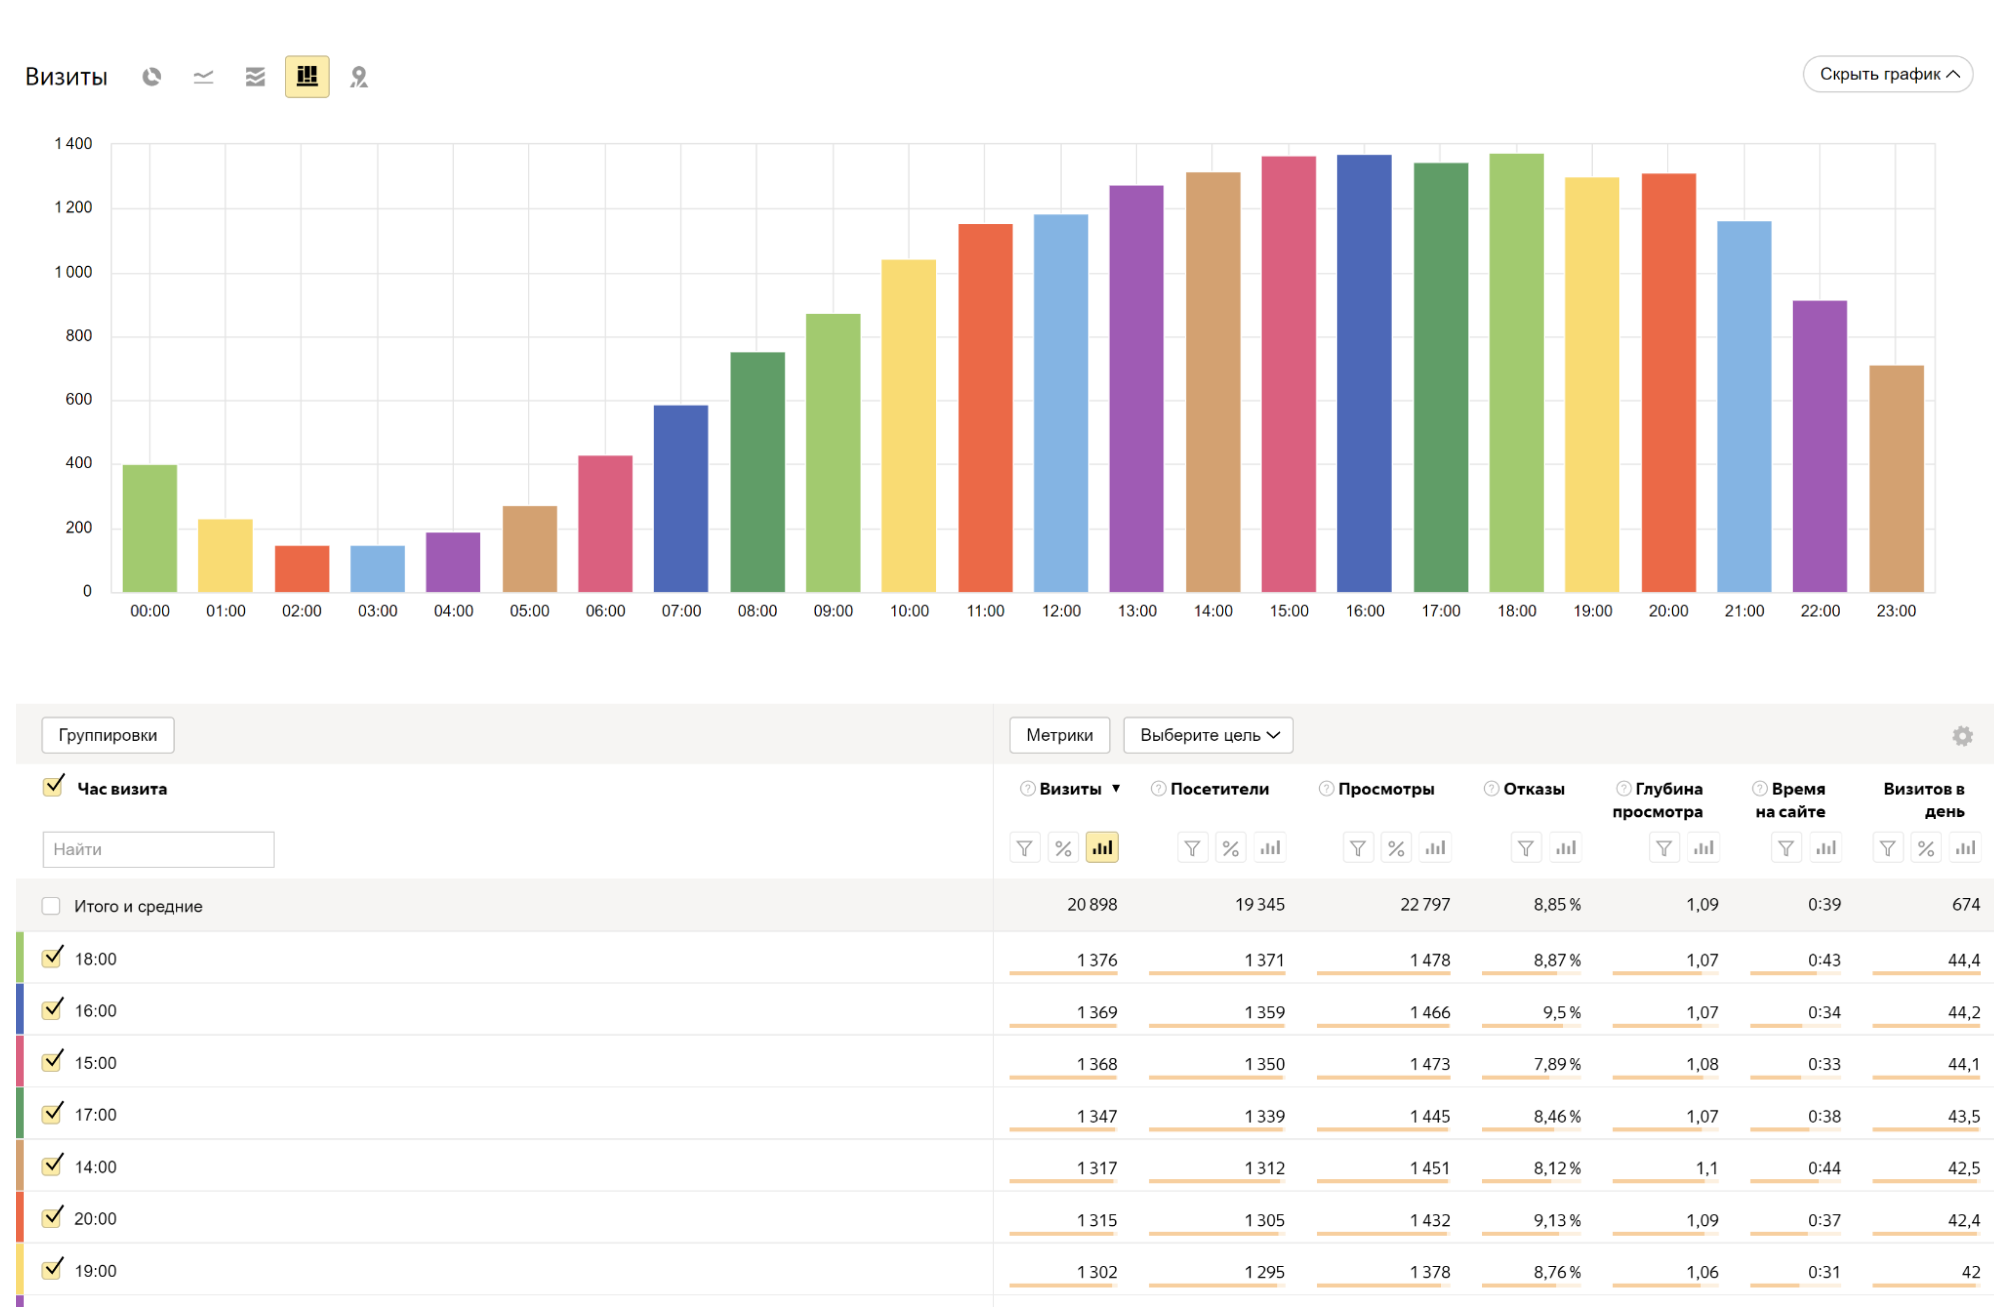Screen dimensions: 2004x1307
Task: Click Отказы value 9,5 % for 16:00
Action: [x=1561, y=1012]
